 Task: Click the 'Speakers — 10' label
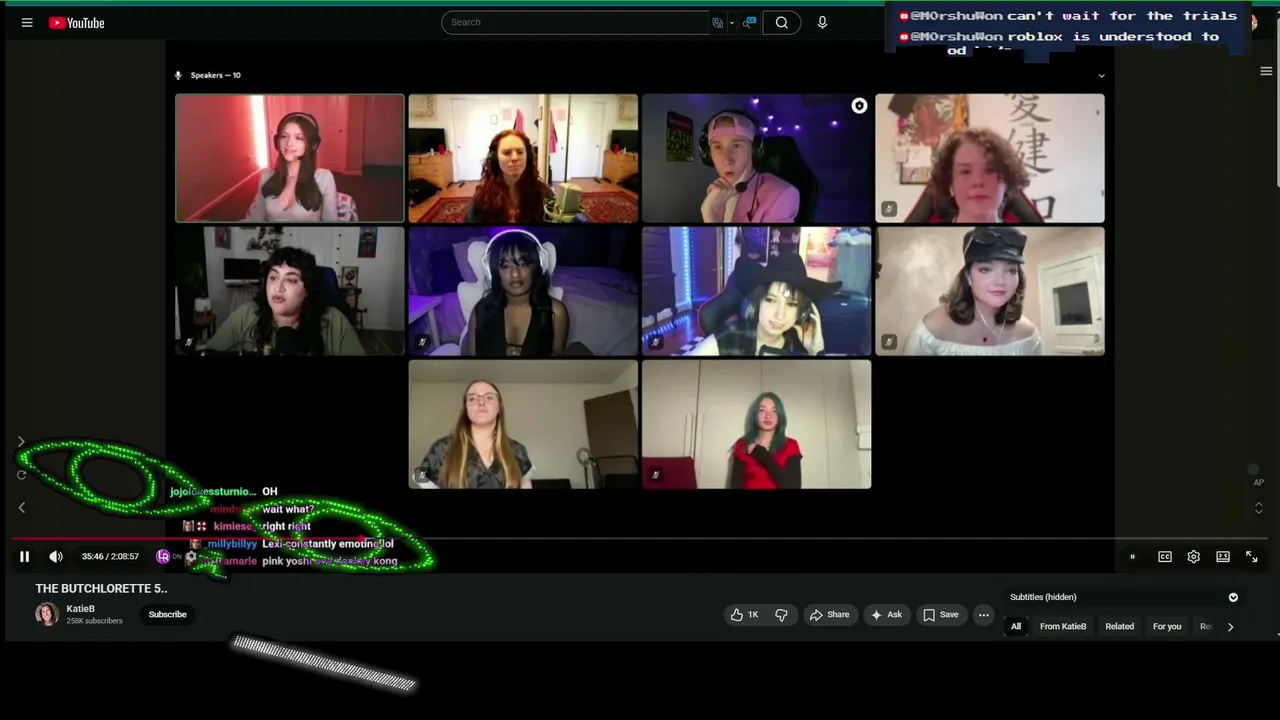[215, 75]
